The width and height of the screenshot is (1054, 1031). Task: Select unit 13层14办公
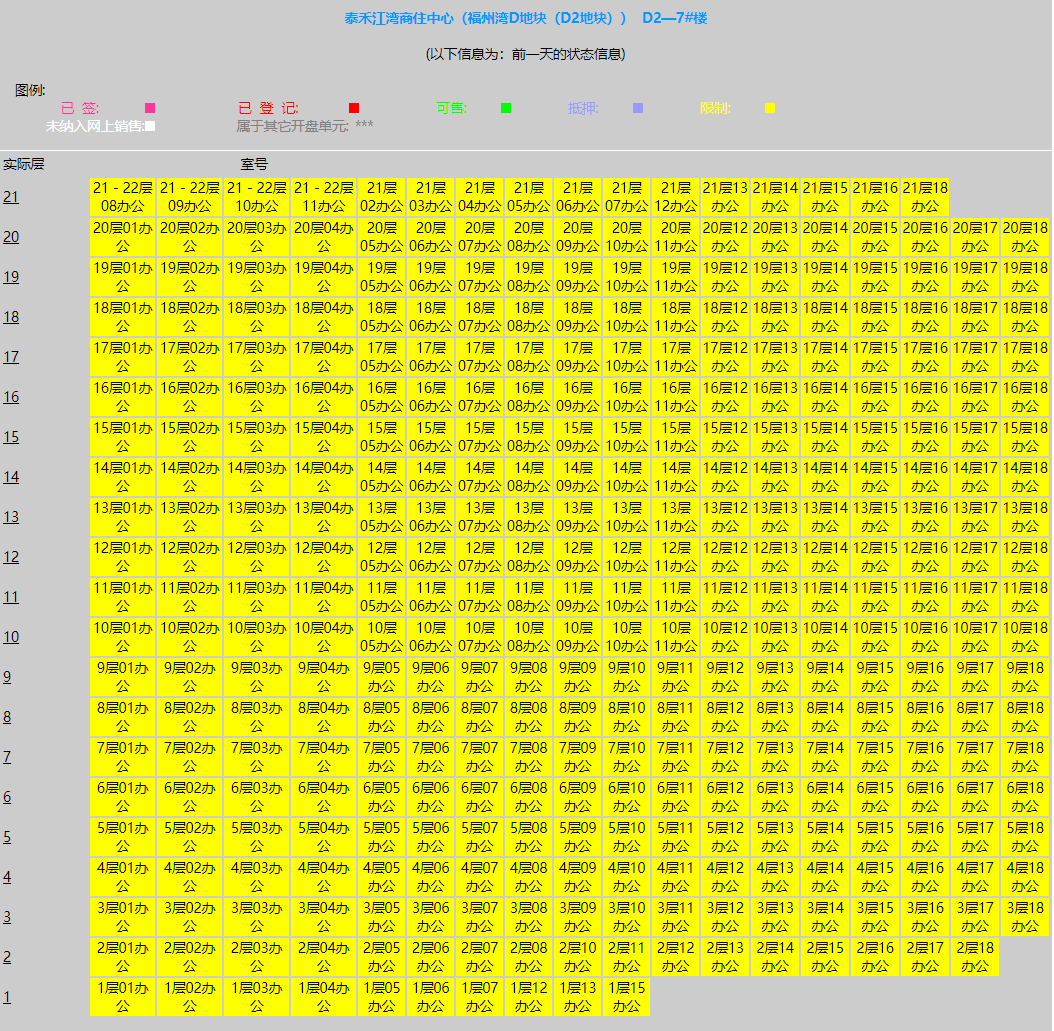pyautogui.click(x=825, y=517)
